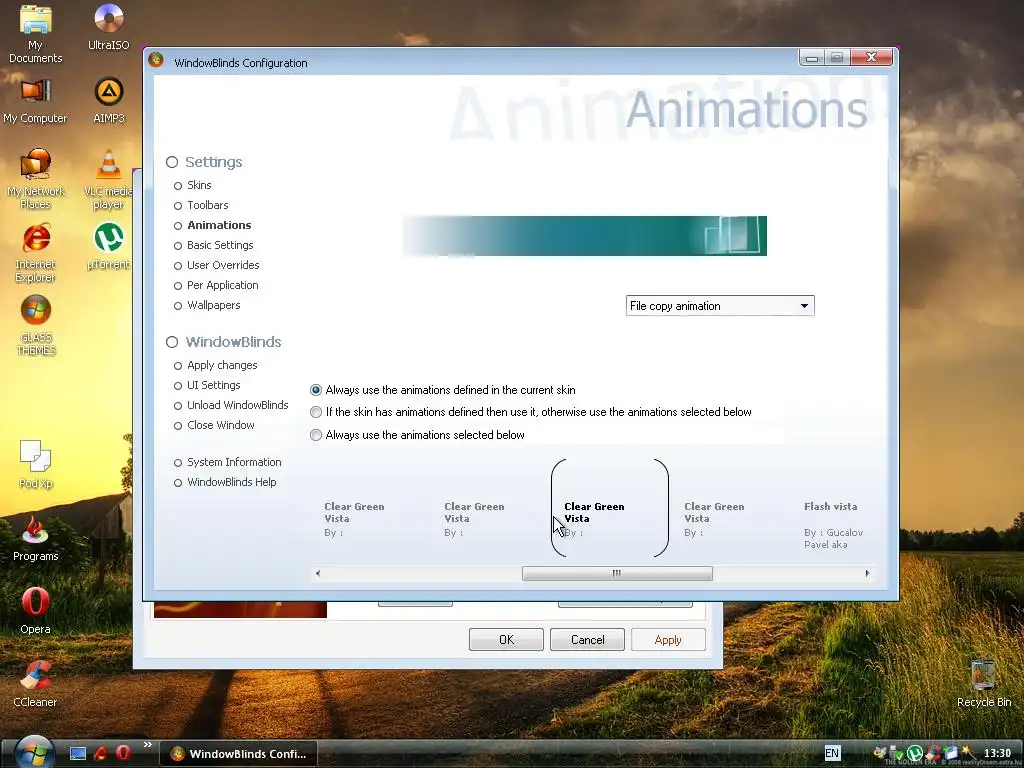Click WindowBlinds icon in title bar
This screenshot has width=1024, height=768.
156,60
